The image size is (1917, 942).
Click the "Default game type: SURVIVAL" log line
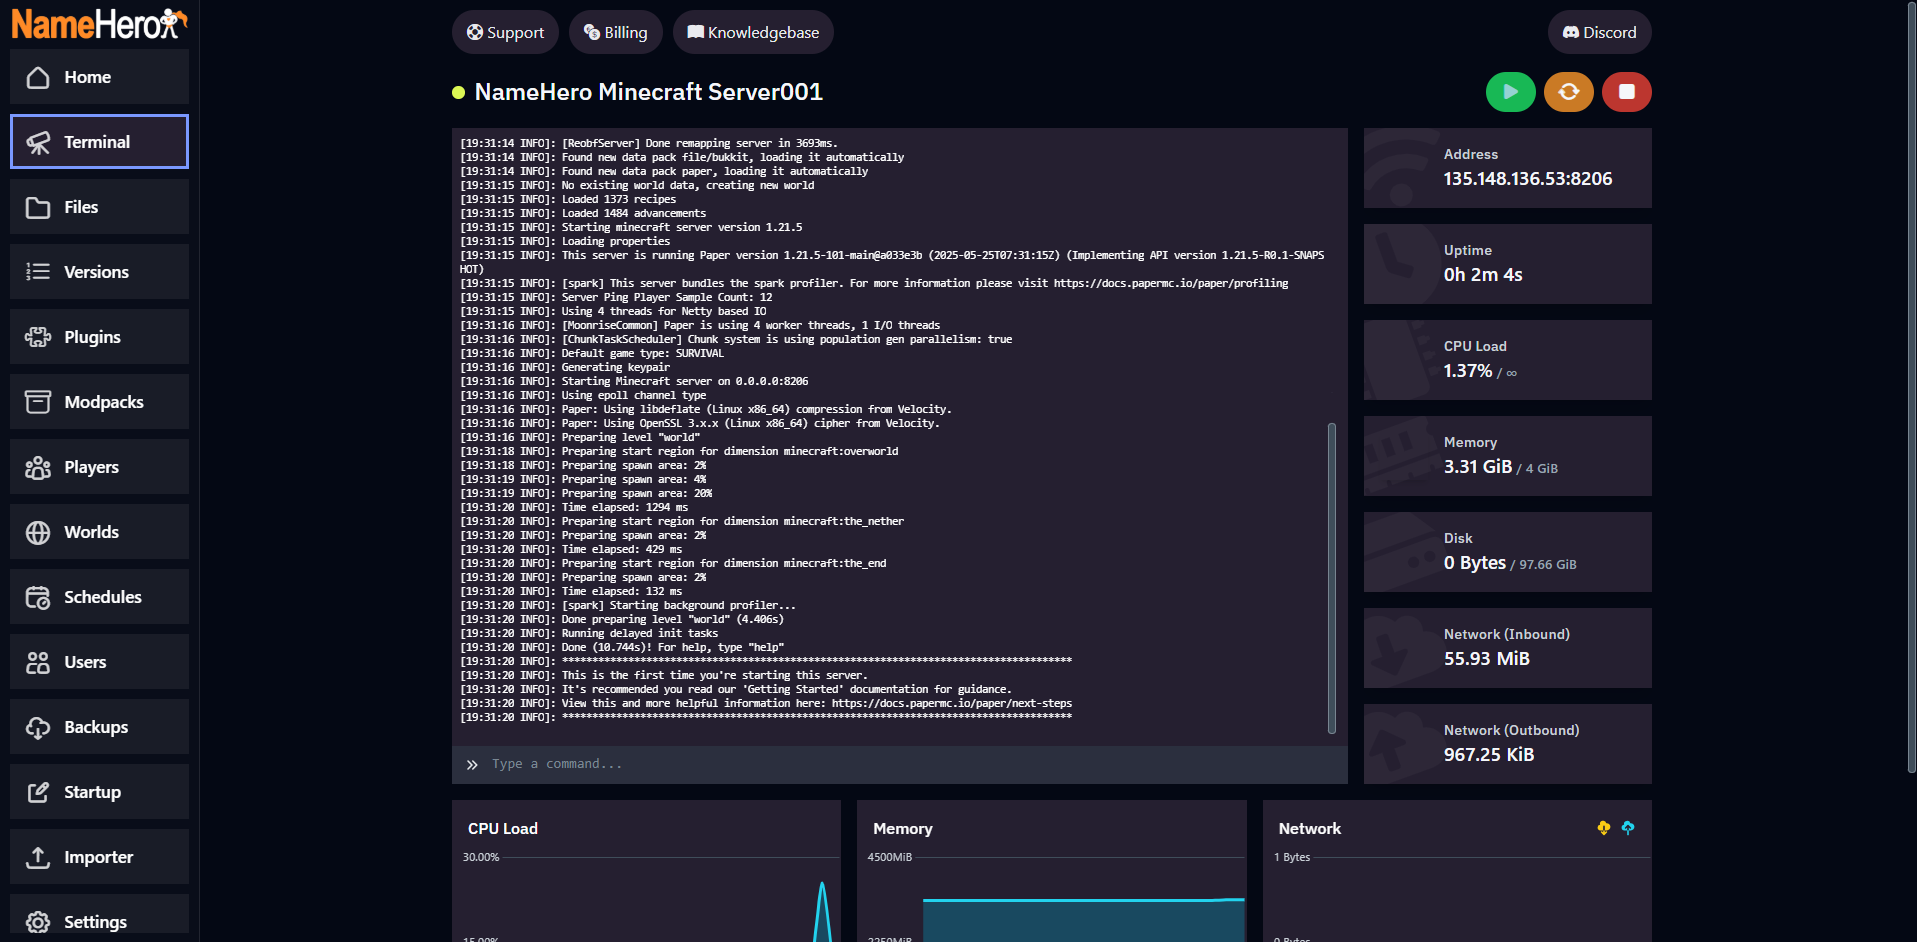coord(642,354)
